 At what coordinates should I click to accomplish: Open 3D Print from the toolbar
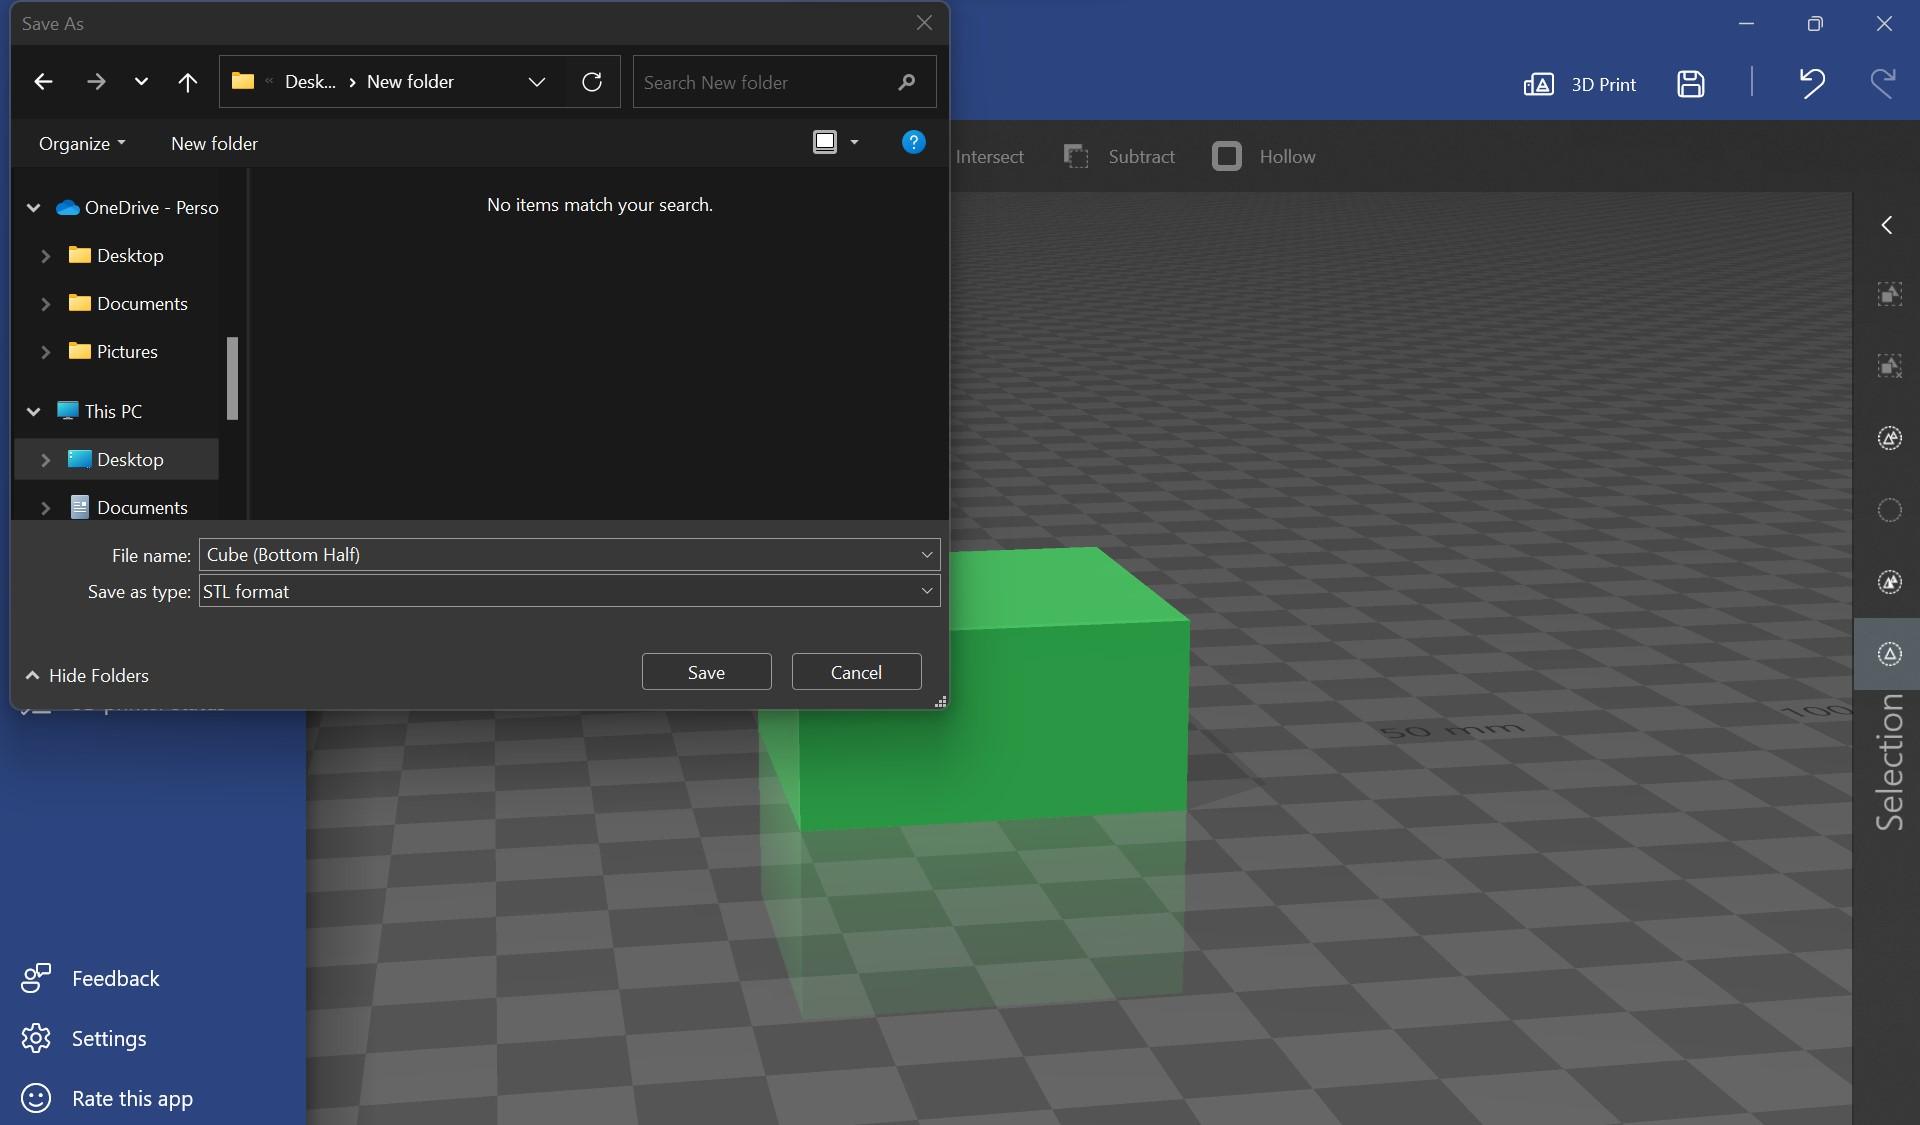tap(1583, 84)
